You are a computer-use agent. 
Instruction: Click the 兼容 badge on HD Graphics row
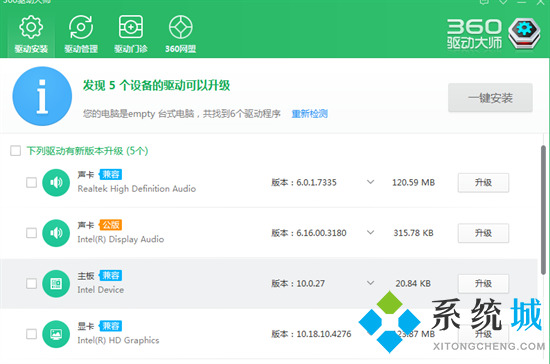pyautogui.click(x=110, y=326)
